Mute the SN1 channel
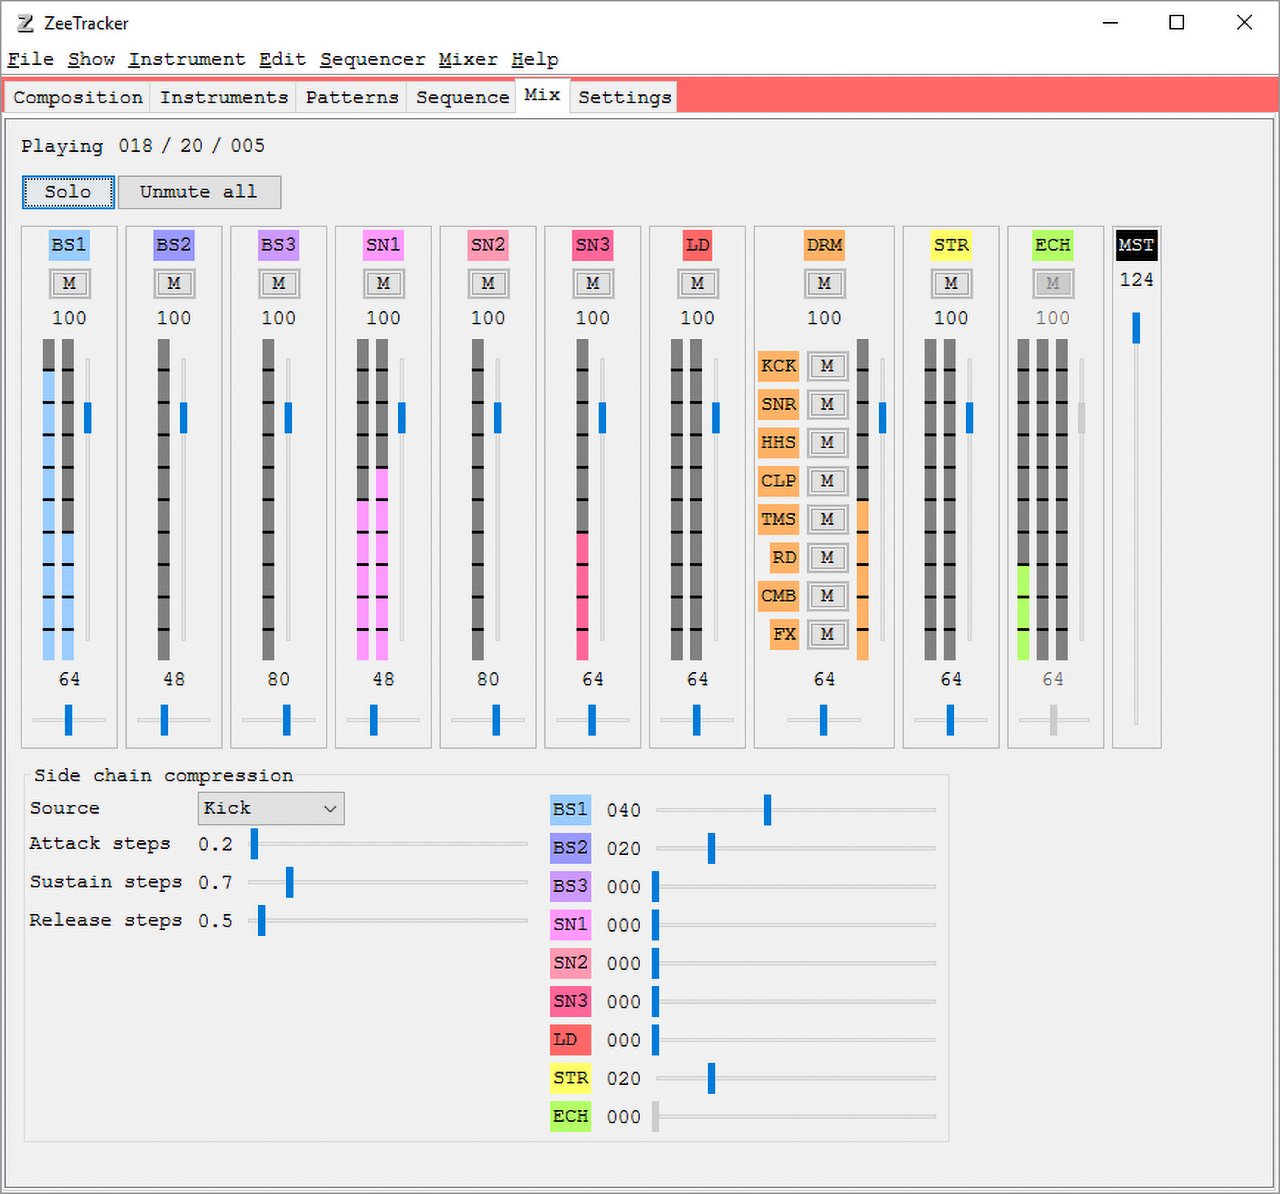1280x1194 pixels. coord(383,284)
